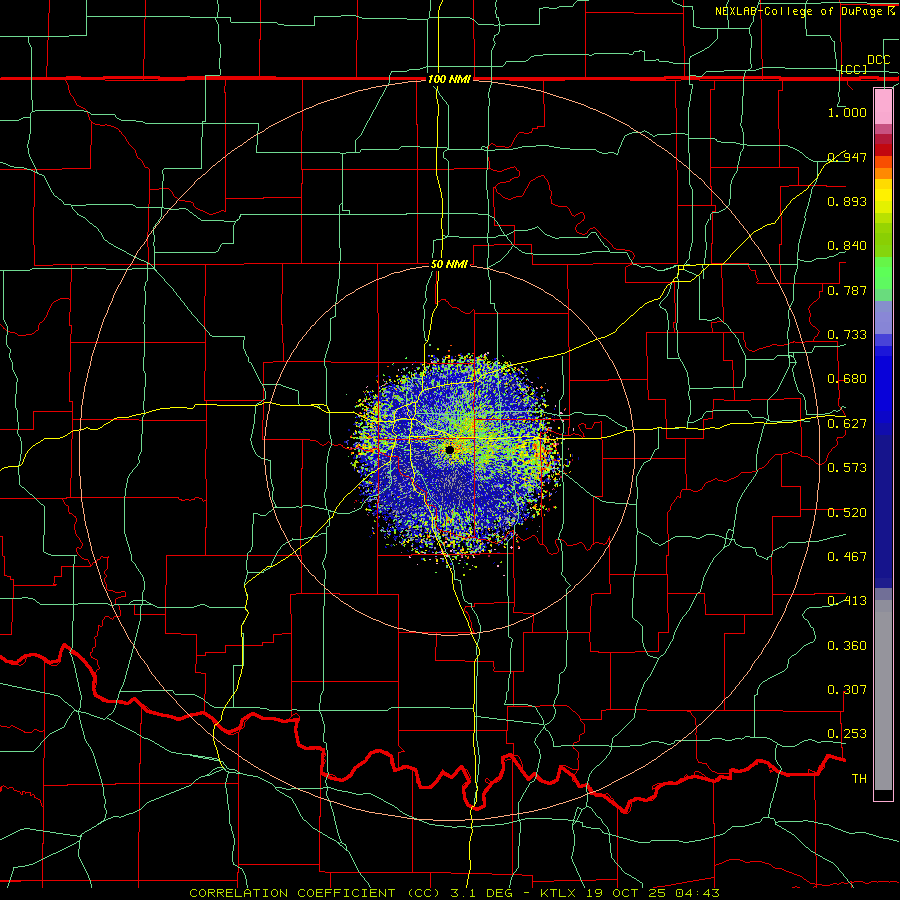Click the lavender segment of the color scale

click(883, 317)
